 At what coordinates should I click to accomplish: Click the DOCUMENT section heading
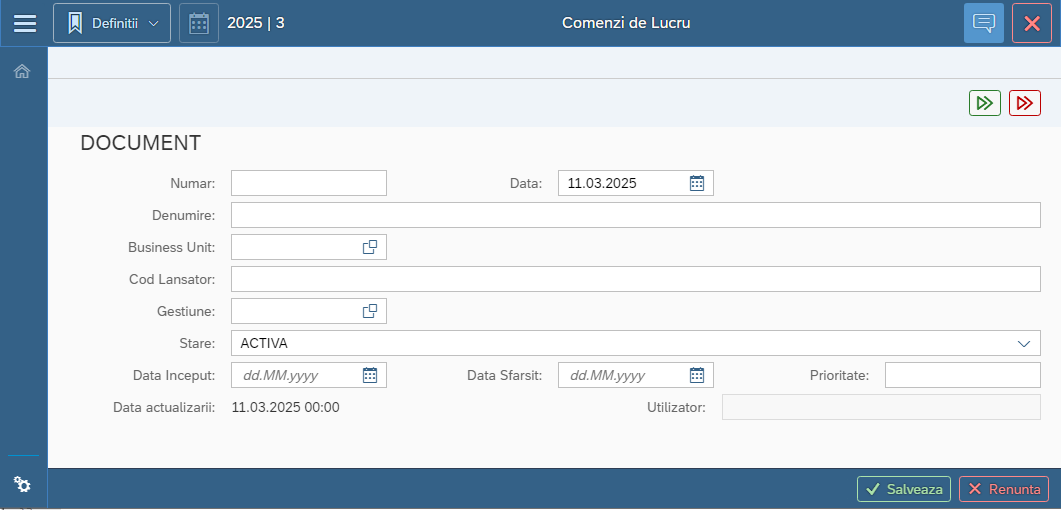[x=141, y=143]
